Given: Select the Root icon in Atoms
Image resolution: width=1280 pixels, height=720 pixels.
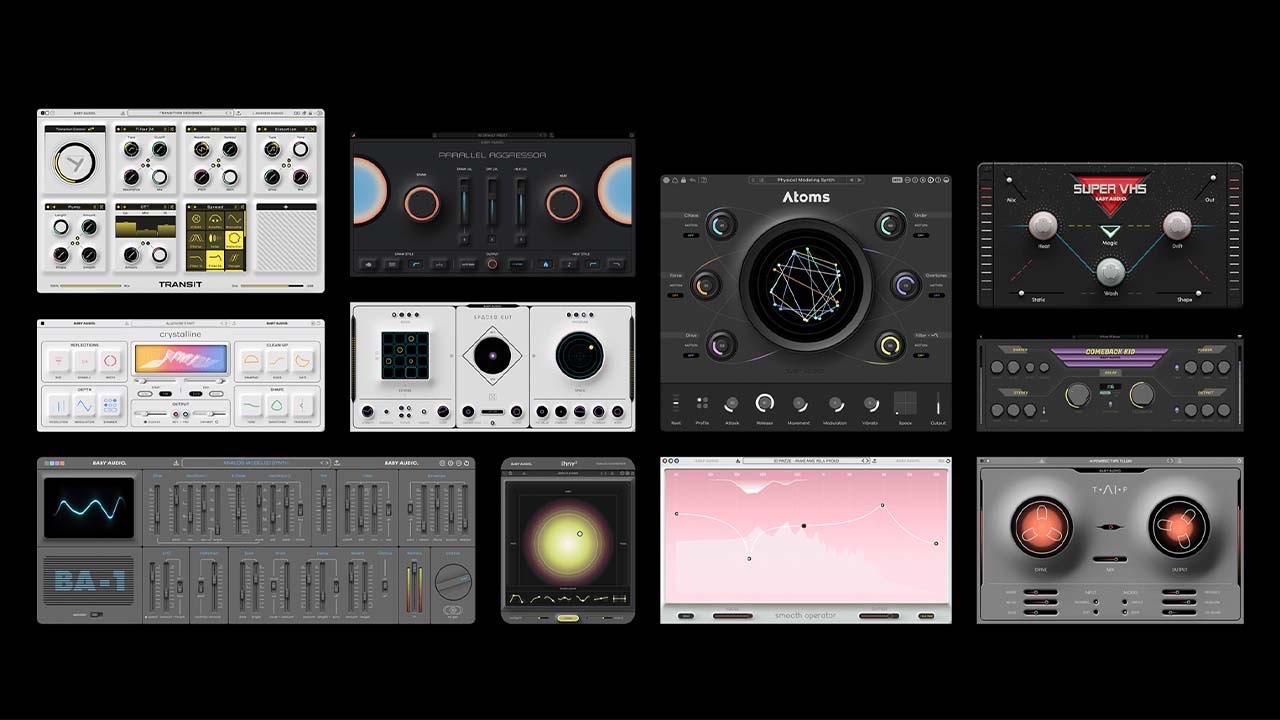Looking at the screenshot, I should [676, 403].
